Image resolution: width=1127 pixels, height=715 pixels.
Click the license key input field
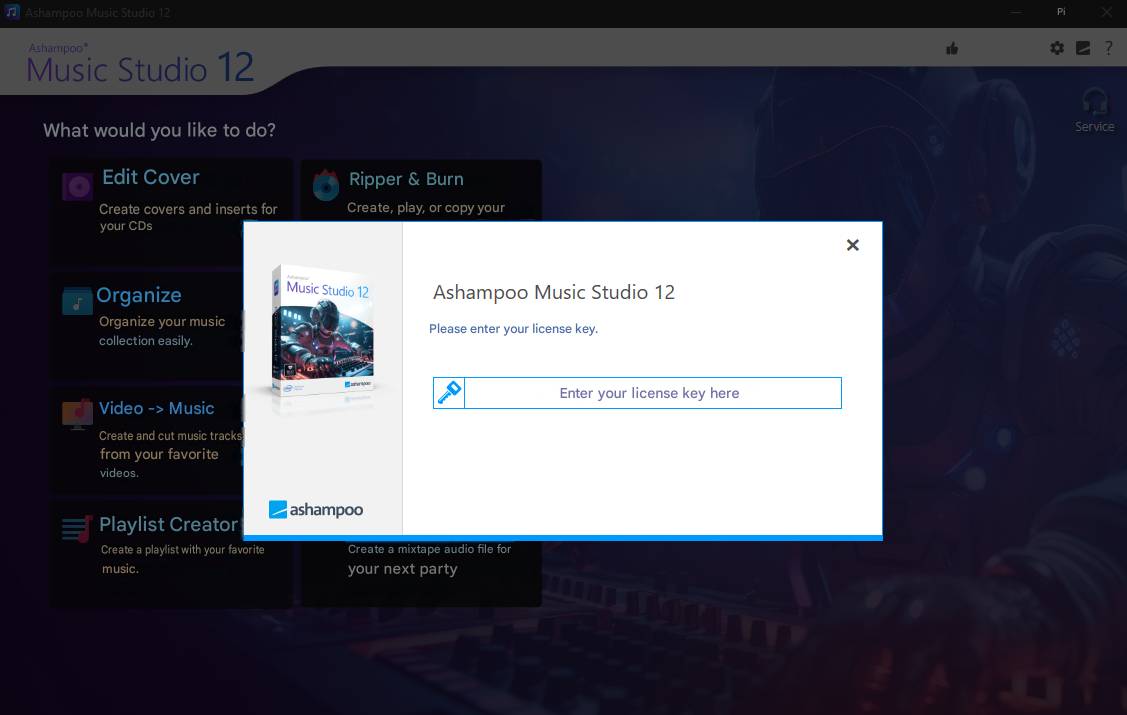pyautogui.click(x=653, y=393)
